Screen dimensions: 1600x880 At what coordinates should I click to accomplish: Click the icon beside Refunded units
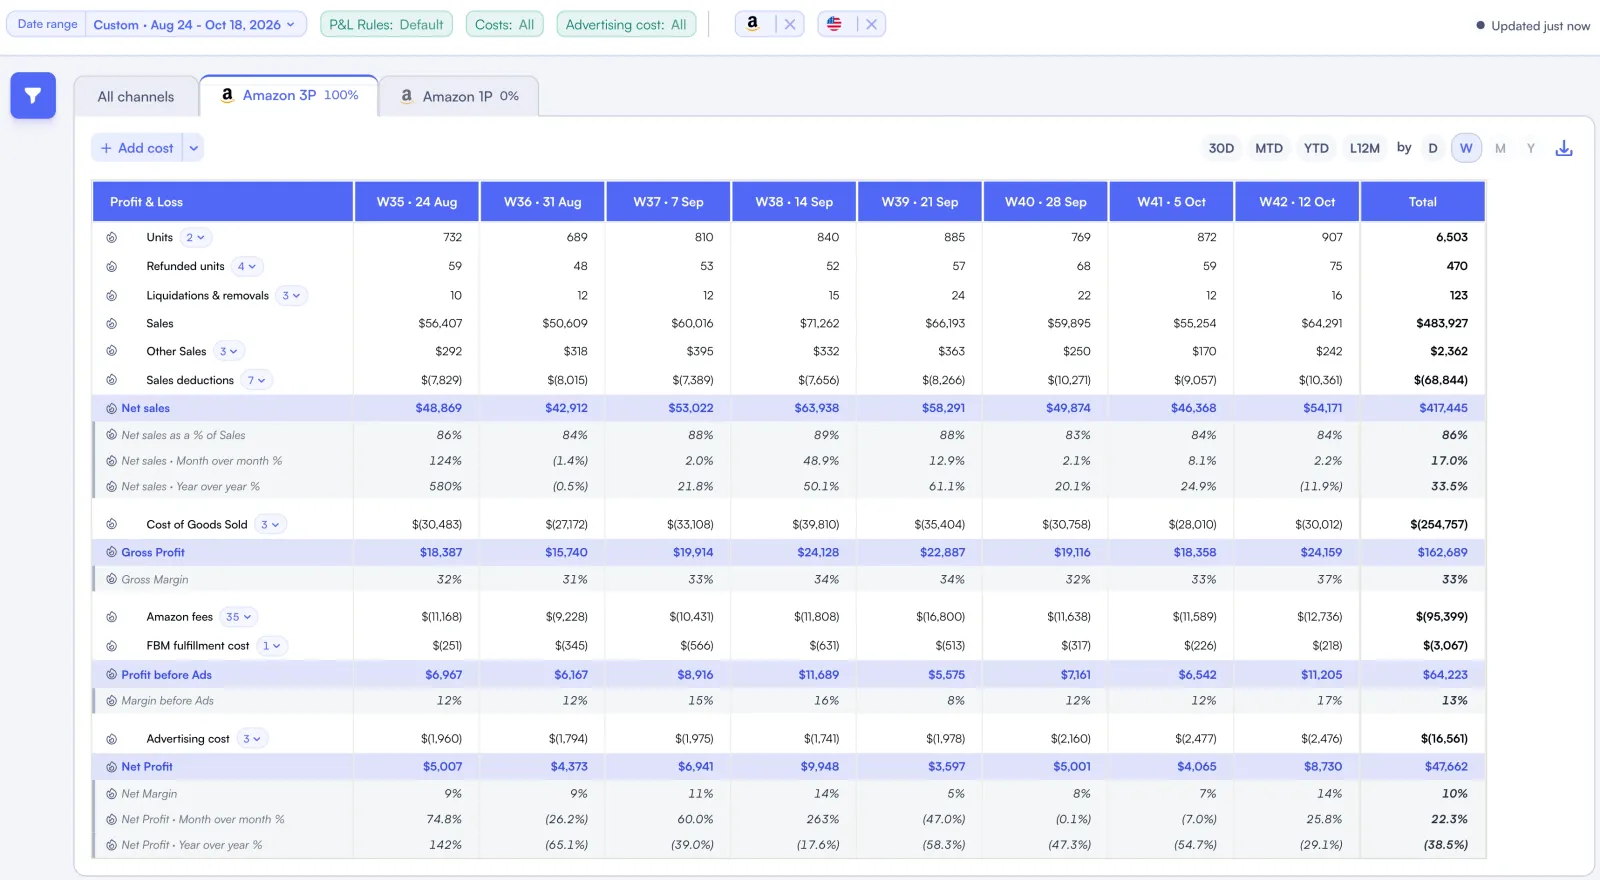click(x=112, y=267)
